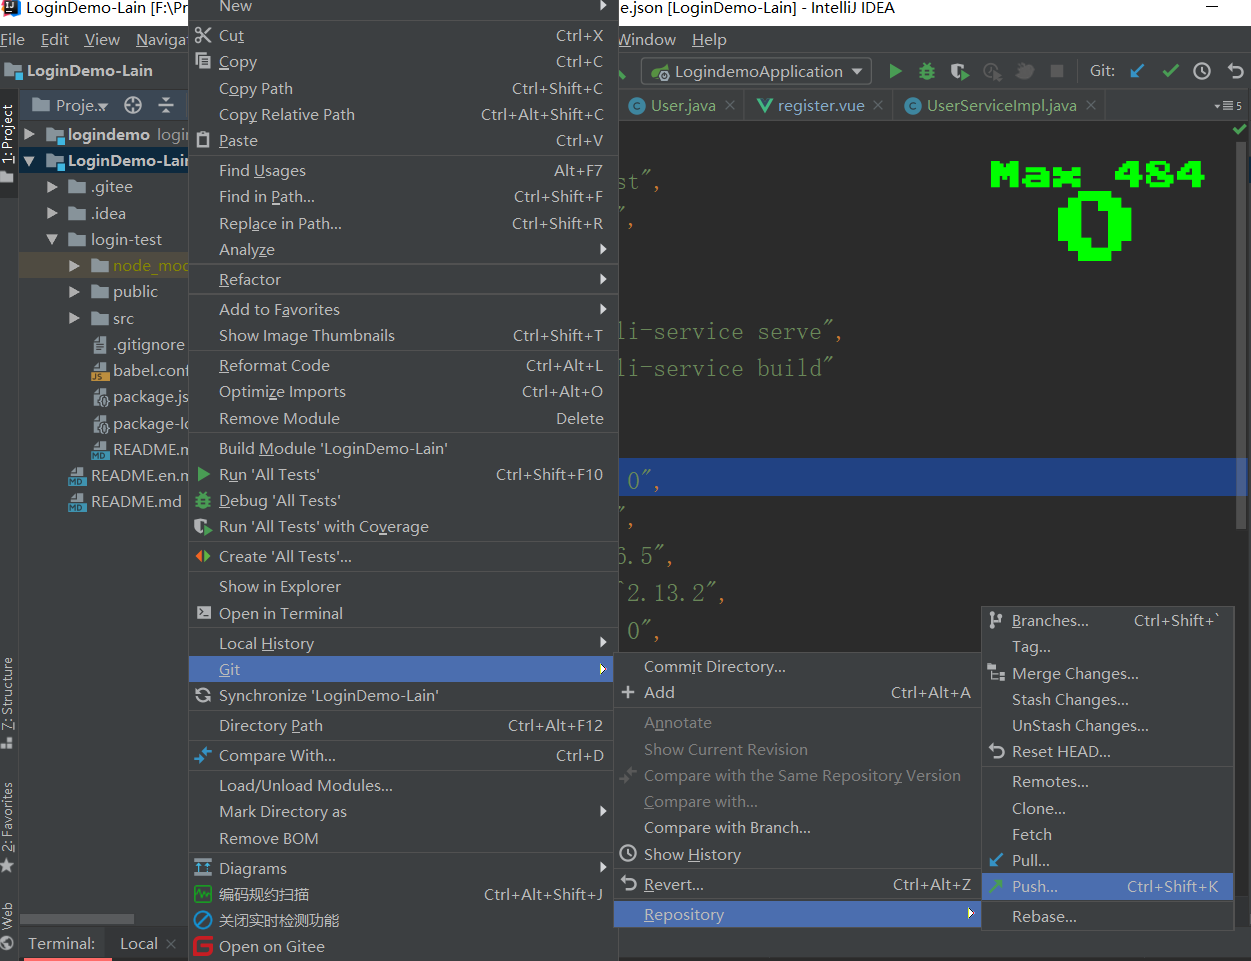Open the View menu in menu bar
This screenshot has width=1251, height=961.
coord(102,39)
